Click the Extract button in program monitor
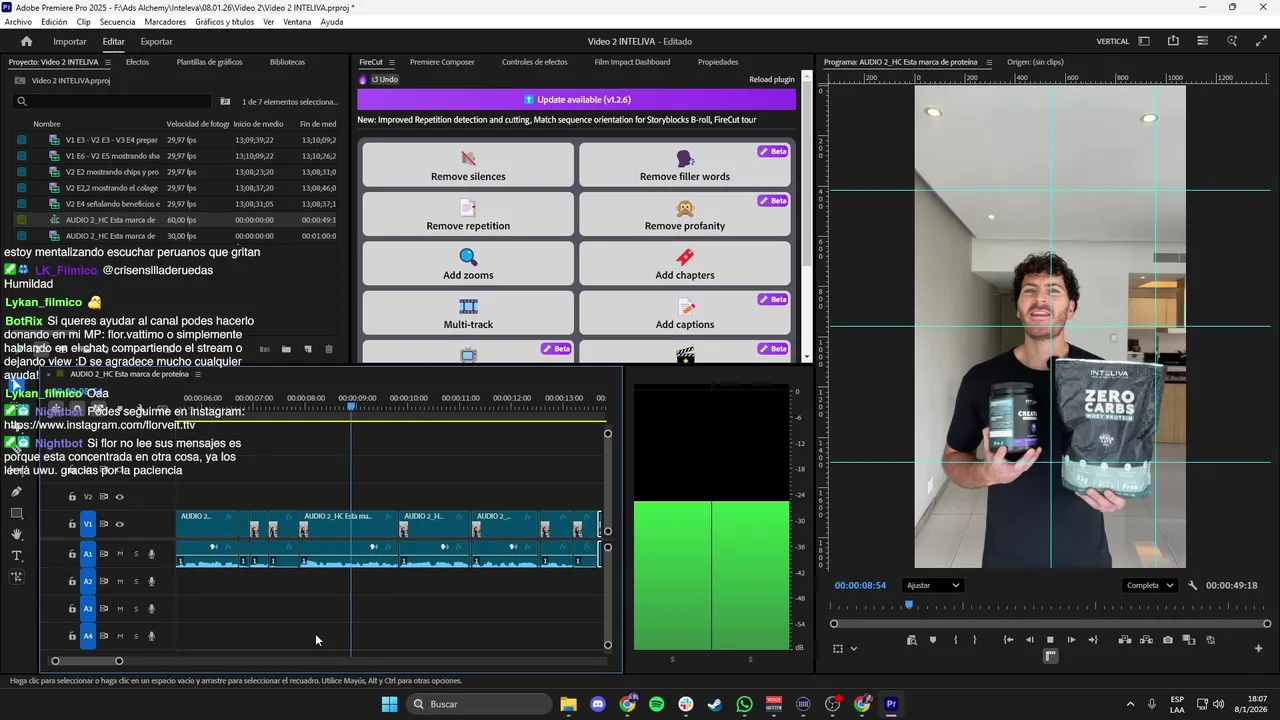 tap(1145, 640)
